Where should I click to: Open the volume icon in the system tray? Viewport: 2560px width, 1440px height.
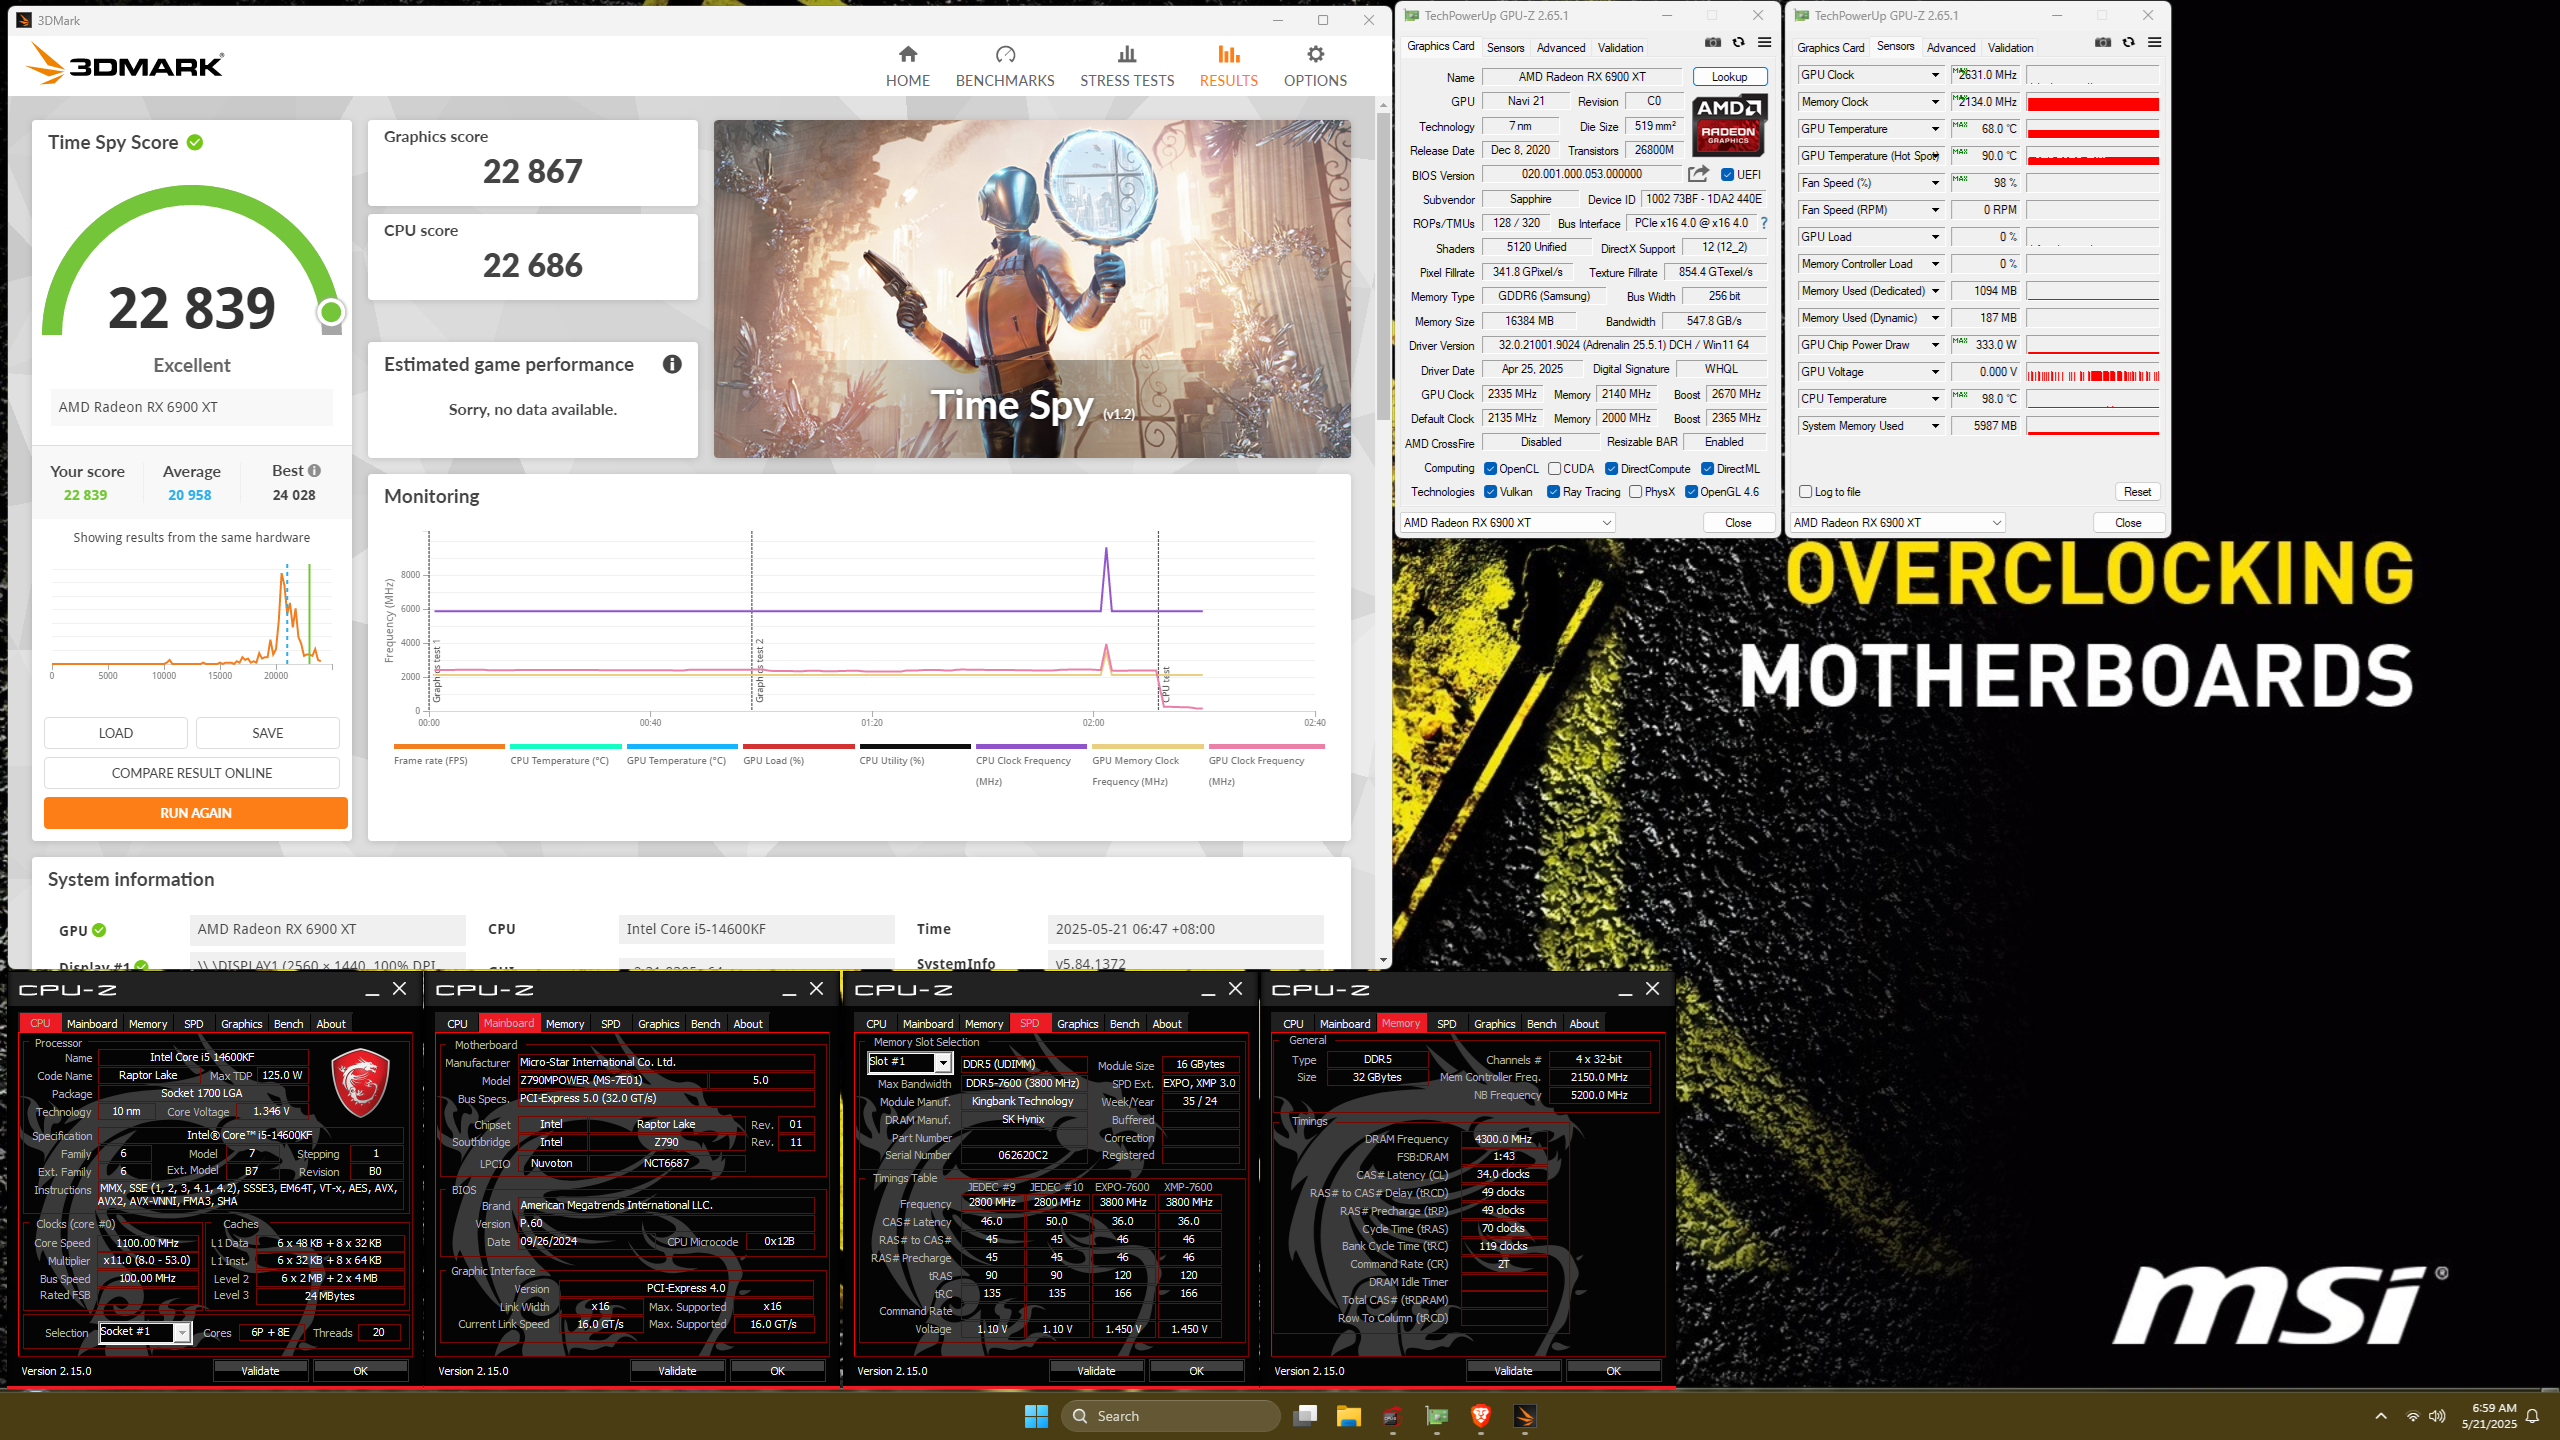(2437, 1416)
